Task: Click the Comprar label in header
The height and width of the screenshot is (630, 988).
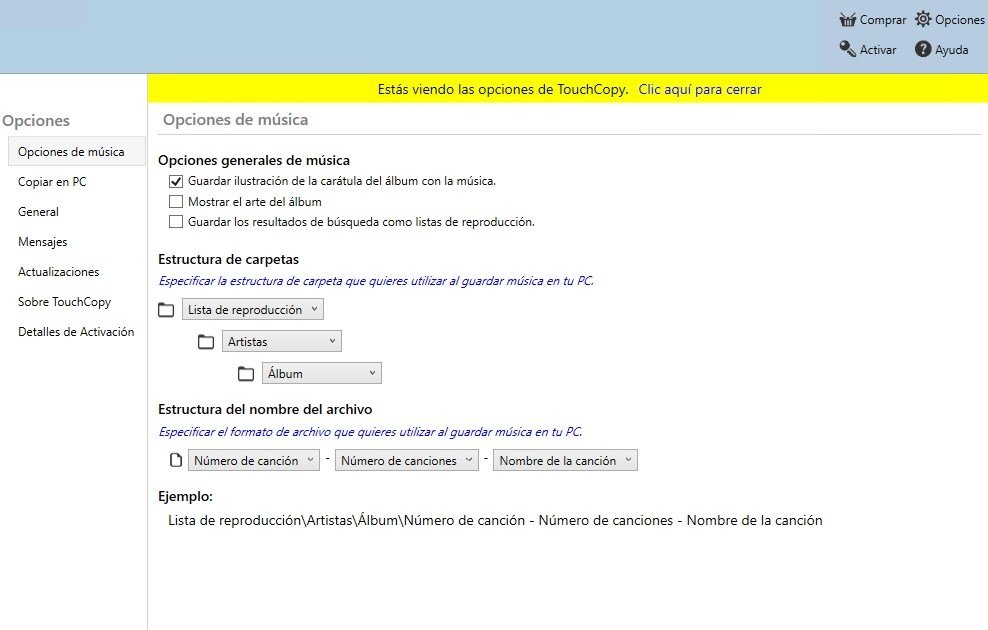Action: [x=883, y=20]
